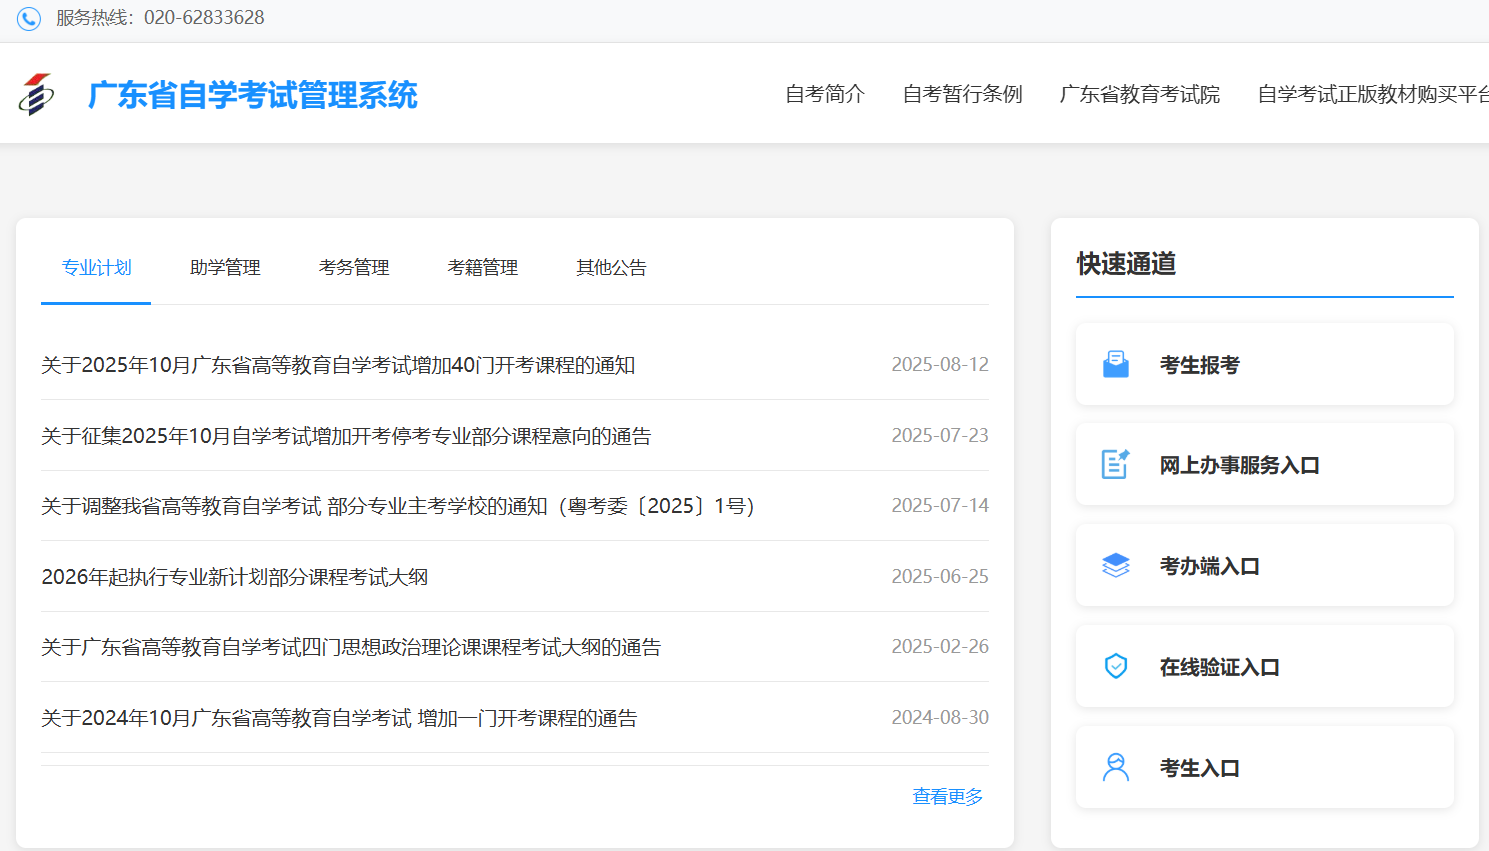Click the 考办端入口 stacked layers icon
Image resolution: width=1489 pixels, height=851 pixels.
pyautogui.click(x=1115, y=564)
